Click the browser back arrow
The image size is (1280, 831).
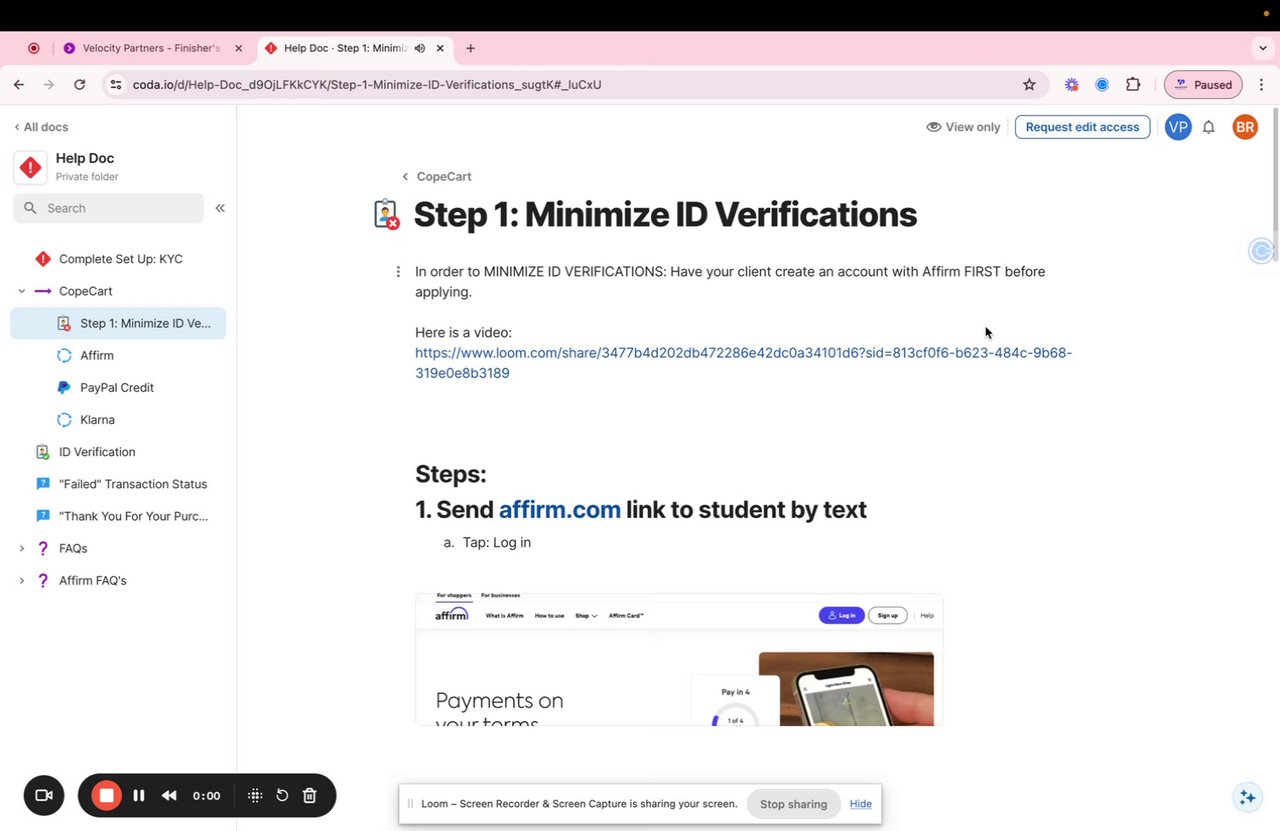click(x=19, y=85)
